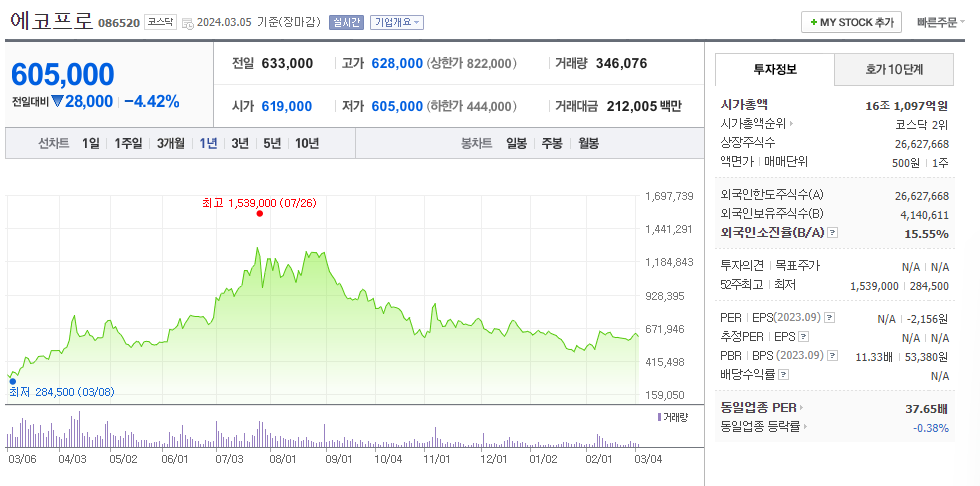Switch to 월봉 candlestick chart

click(589, 144)
